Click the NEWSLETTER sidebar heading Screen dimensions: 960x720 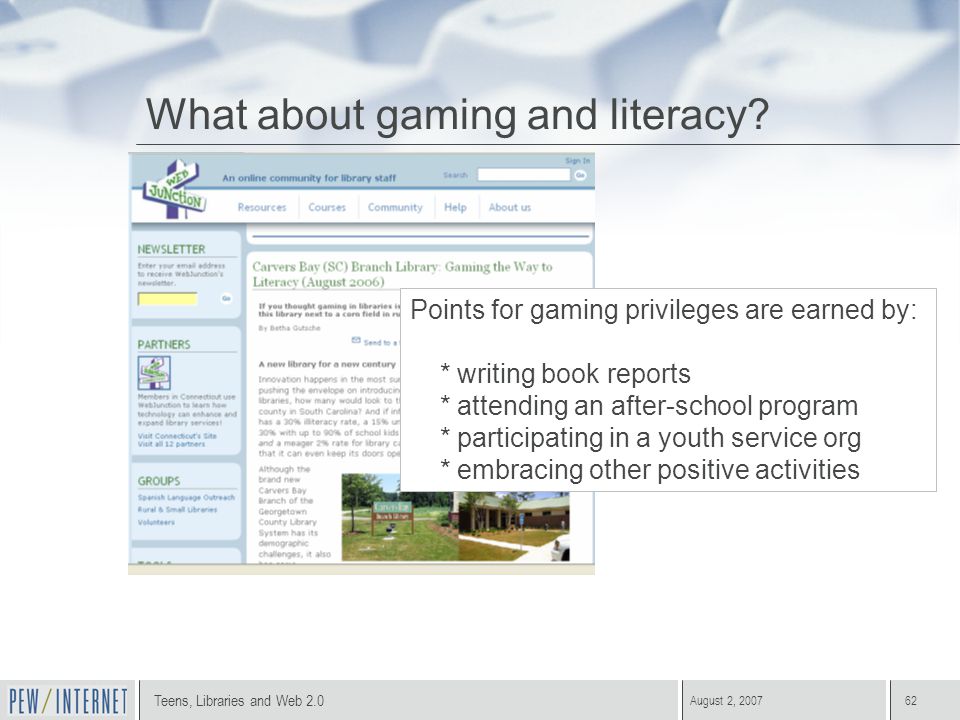point(171,249)
